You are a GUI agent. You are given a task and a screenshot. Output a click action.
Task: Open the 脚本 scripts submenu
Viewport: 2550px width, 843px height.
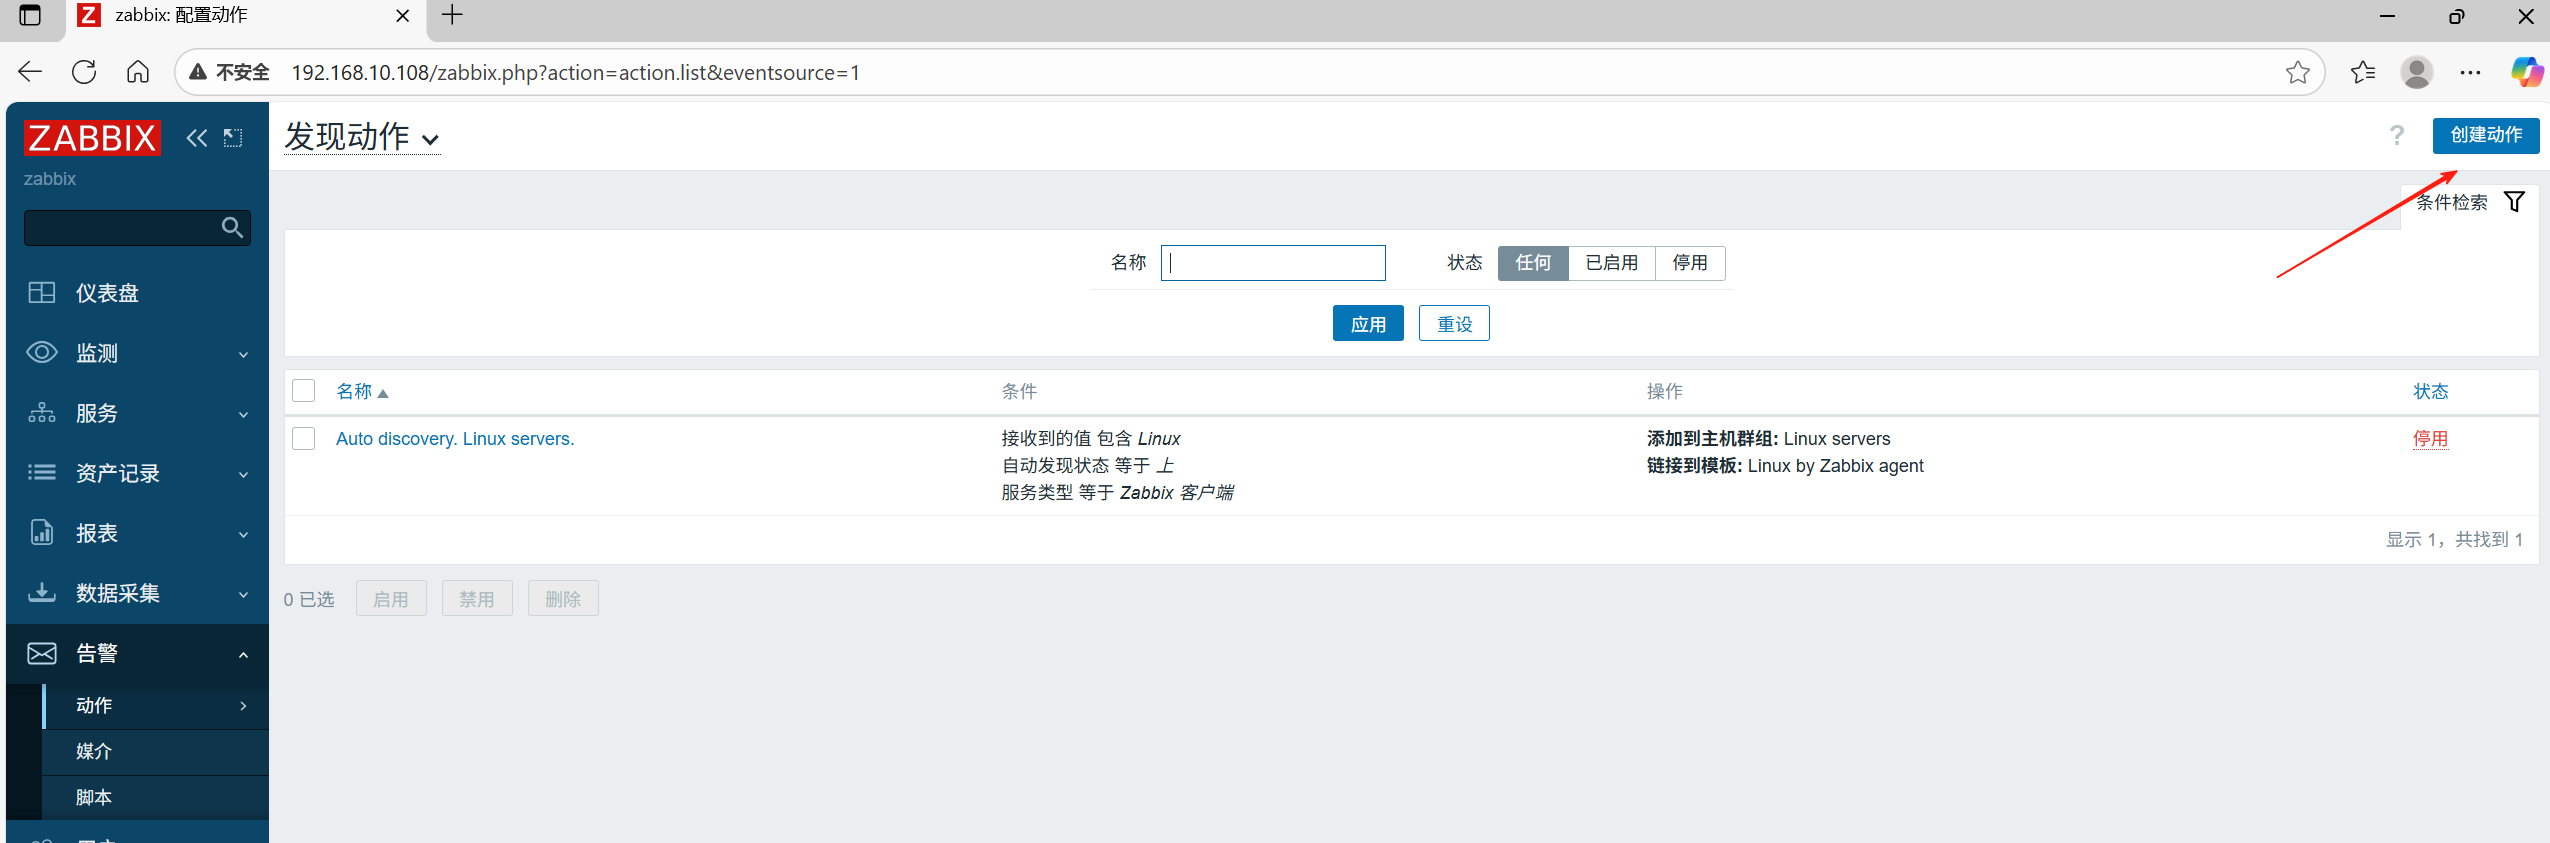coord(156,798)
